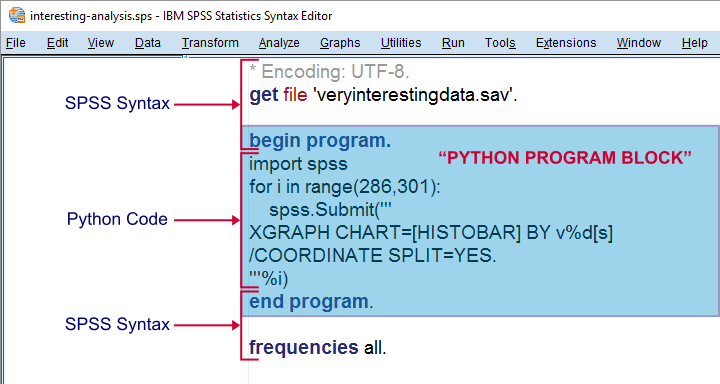Open the Analyze menu

point(279,43)
